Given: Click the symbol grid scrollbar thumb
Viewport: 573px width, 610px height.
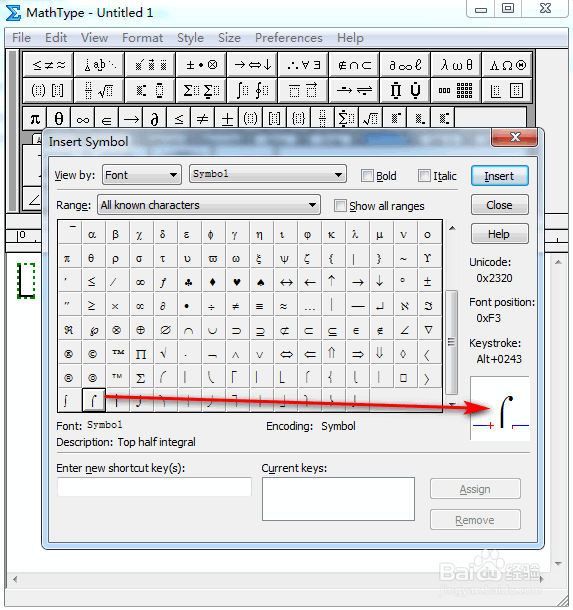Looking at the screenshot, I should tap(451, 342).
